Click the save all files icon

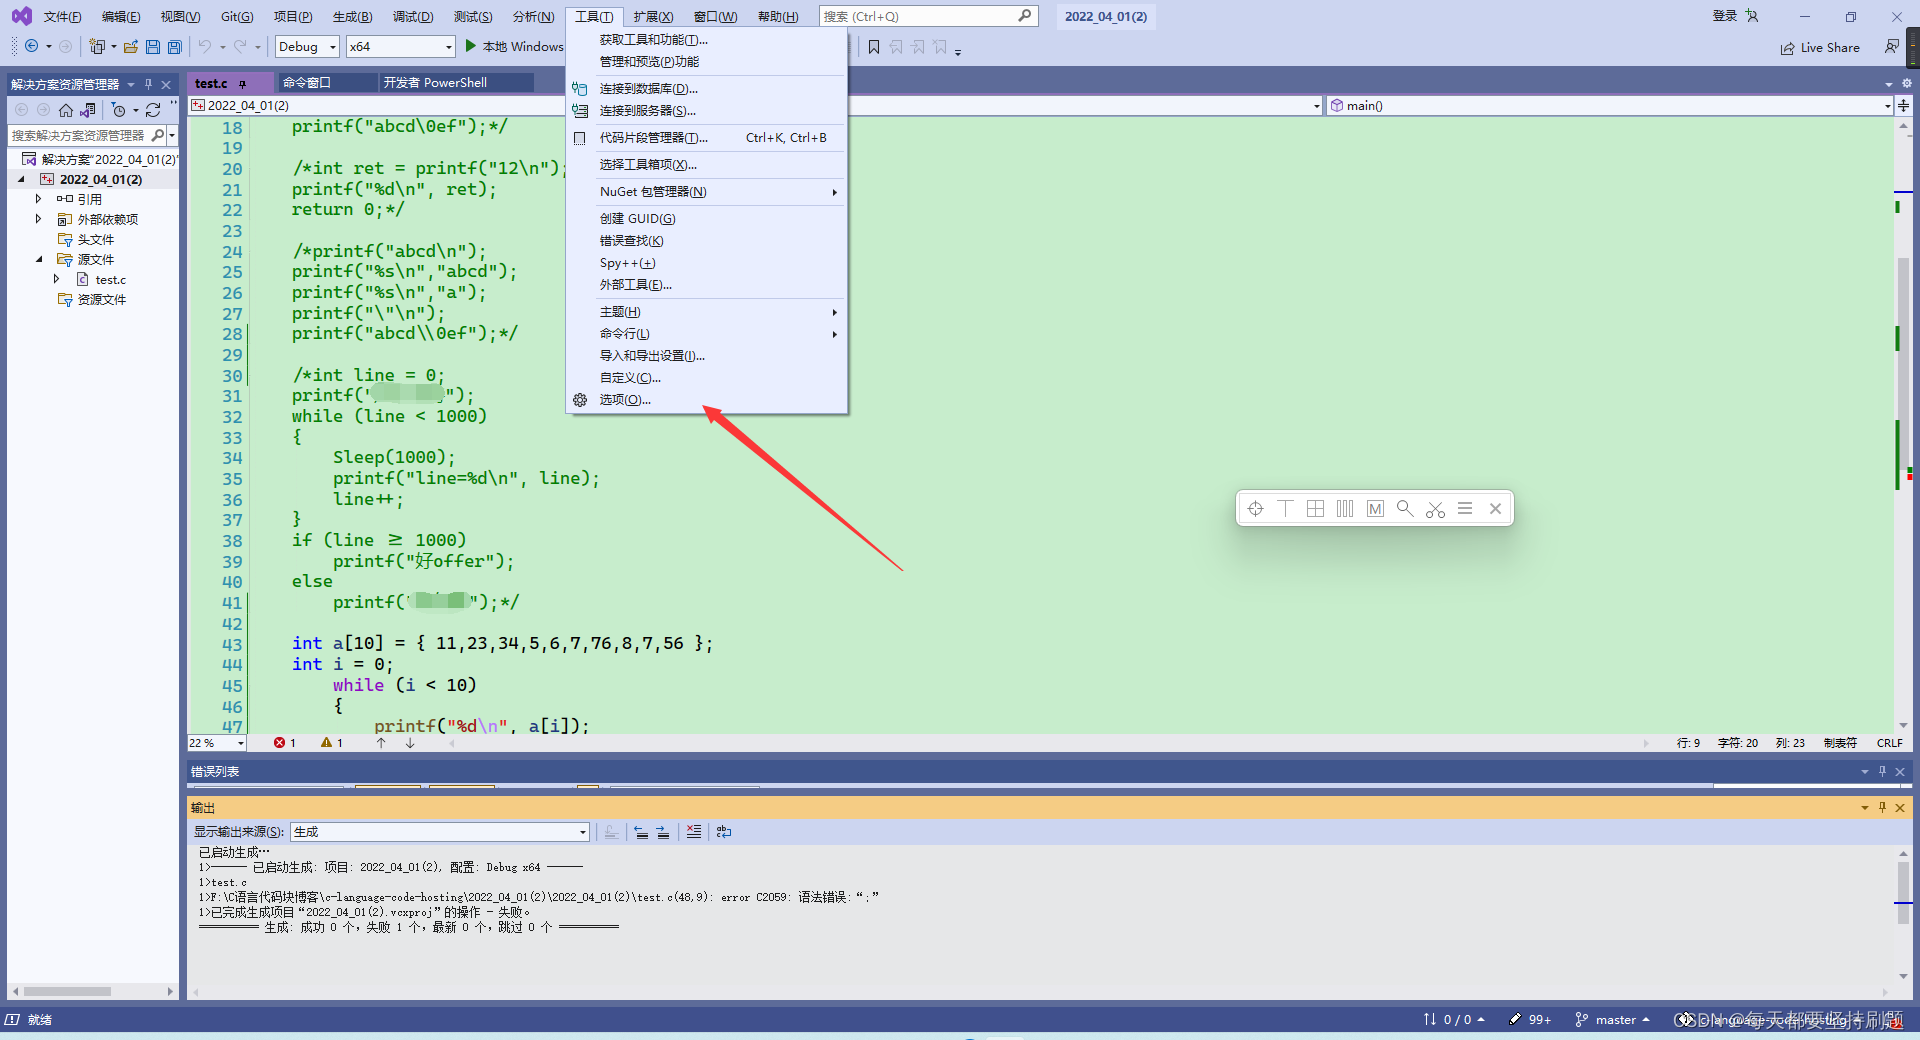174,46
